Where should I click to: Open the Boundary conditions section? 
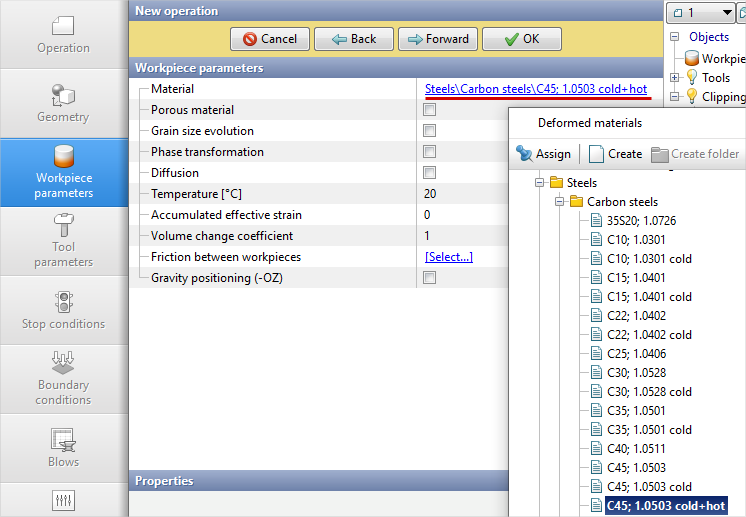(63, 377)
